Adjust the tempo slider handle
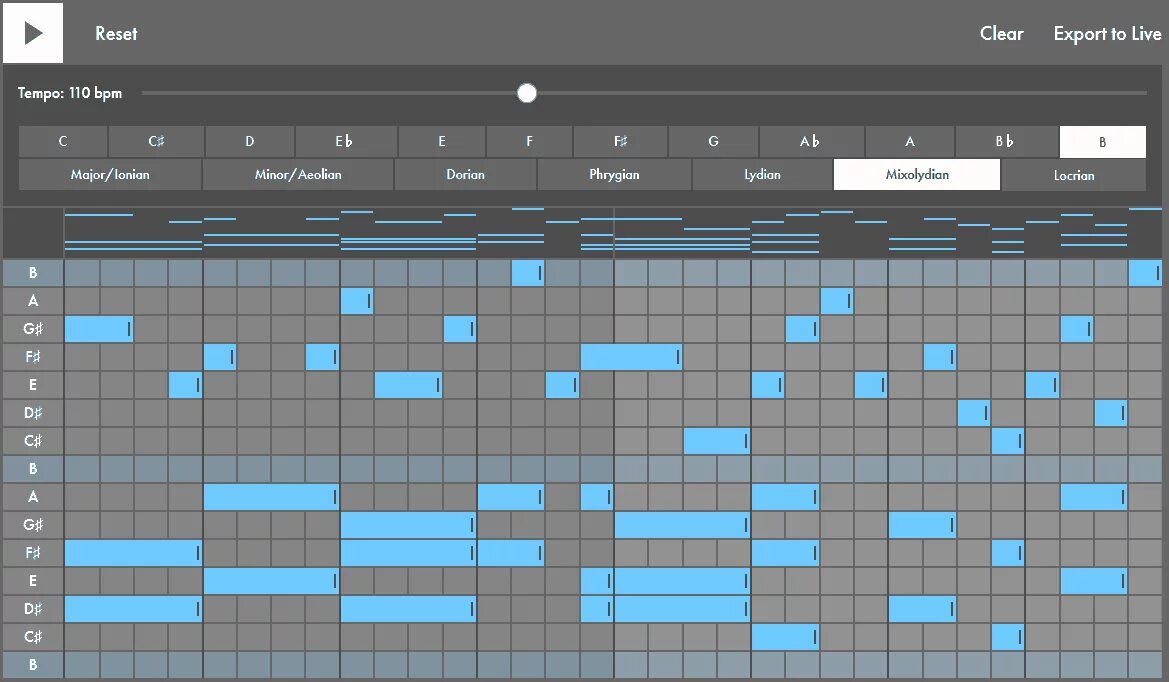The width and height of the screenshot is (1169, 682). (x=527, y=93)
